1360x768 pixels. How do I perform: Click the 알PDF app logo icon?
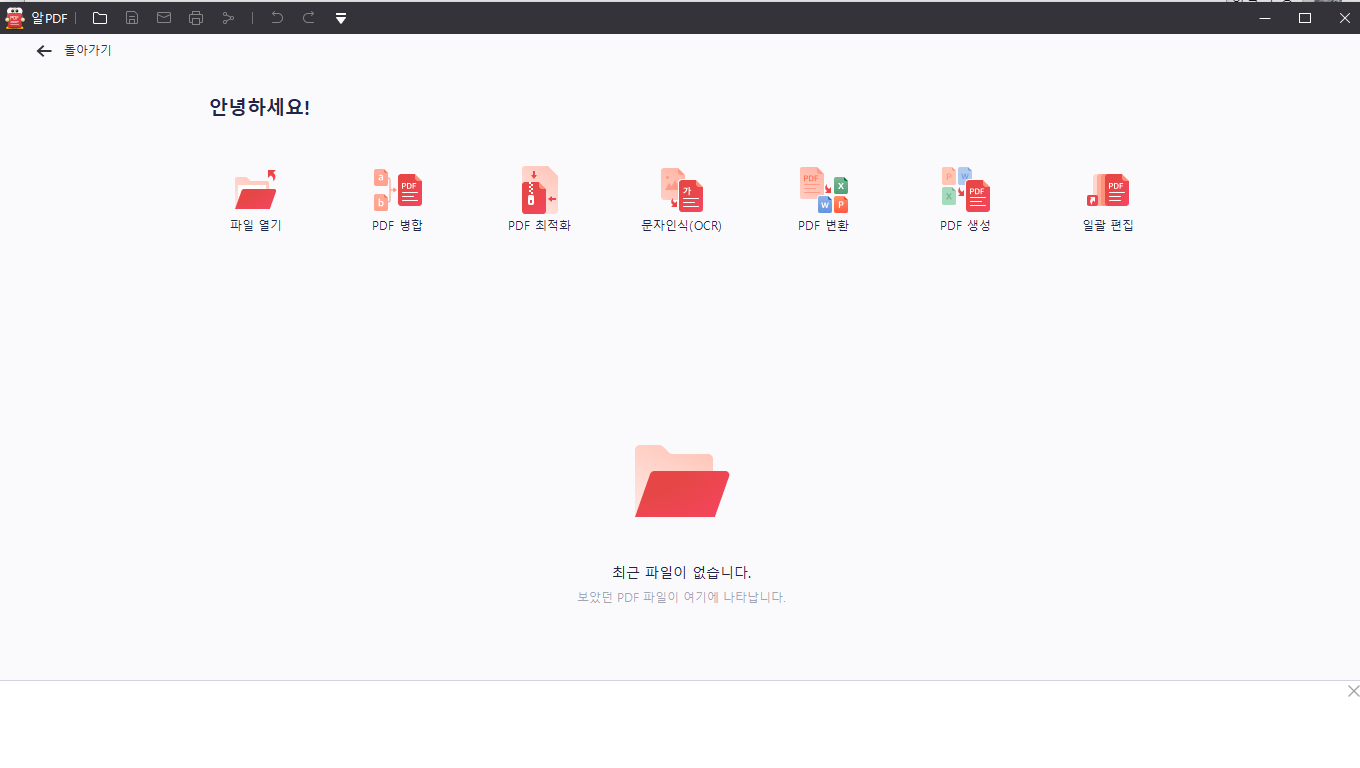pos(15,18)
